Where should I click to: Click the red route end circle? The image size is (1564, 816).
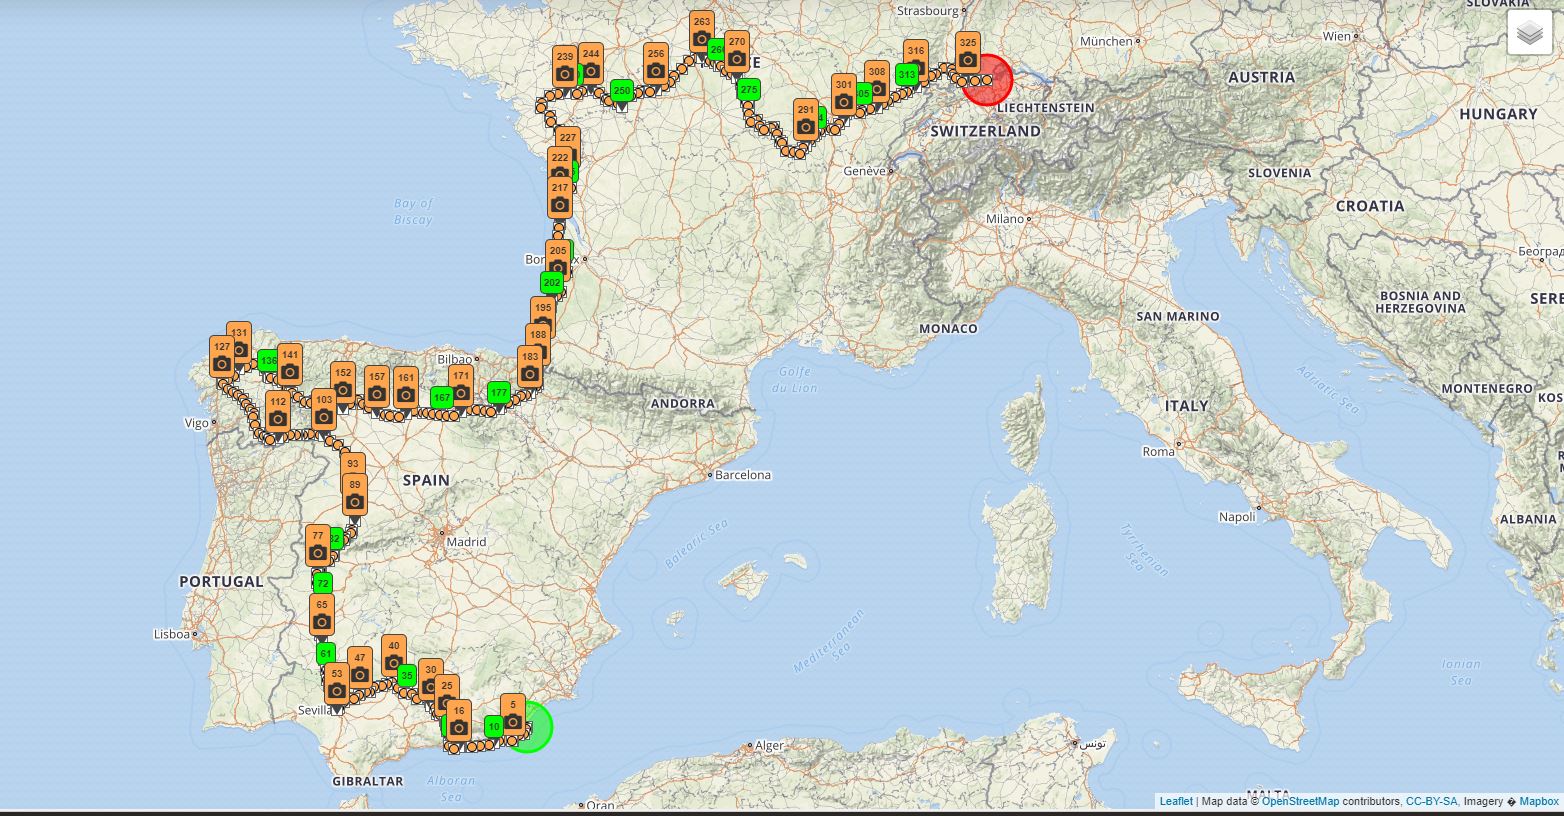pos(988,80)
